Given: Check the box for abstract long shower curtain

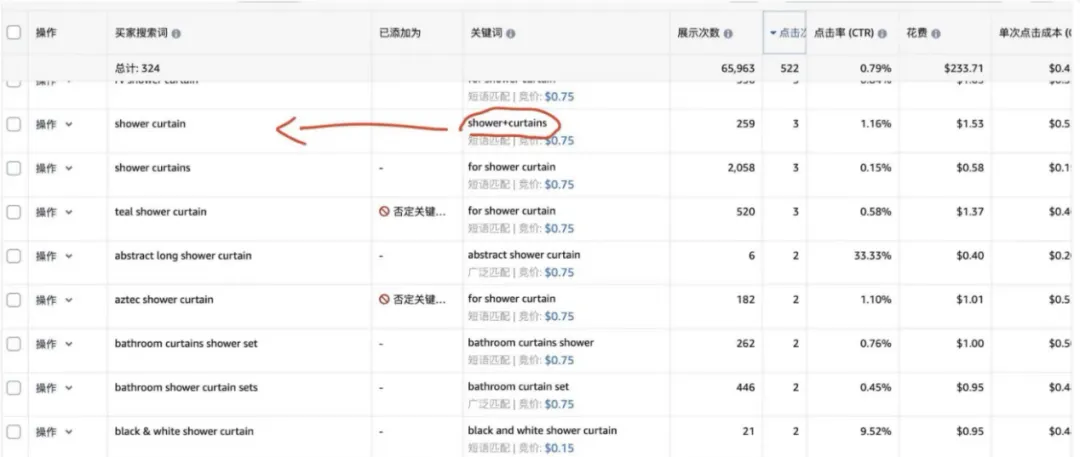Looking at the screenshot, I should tap(14, 256).
